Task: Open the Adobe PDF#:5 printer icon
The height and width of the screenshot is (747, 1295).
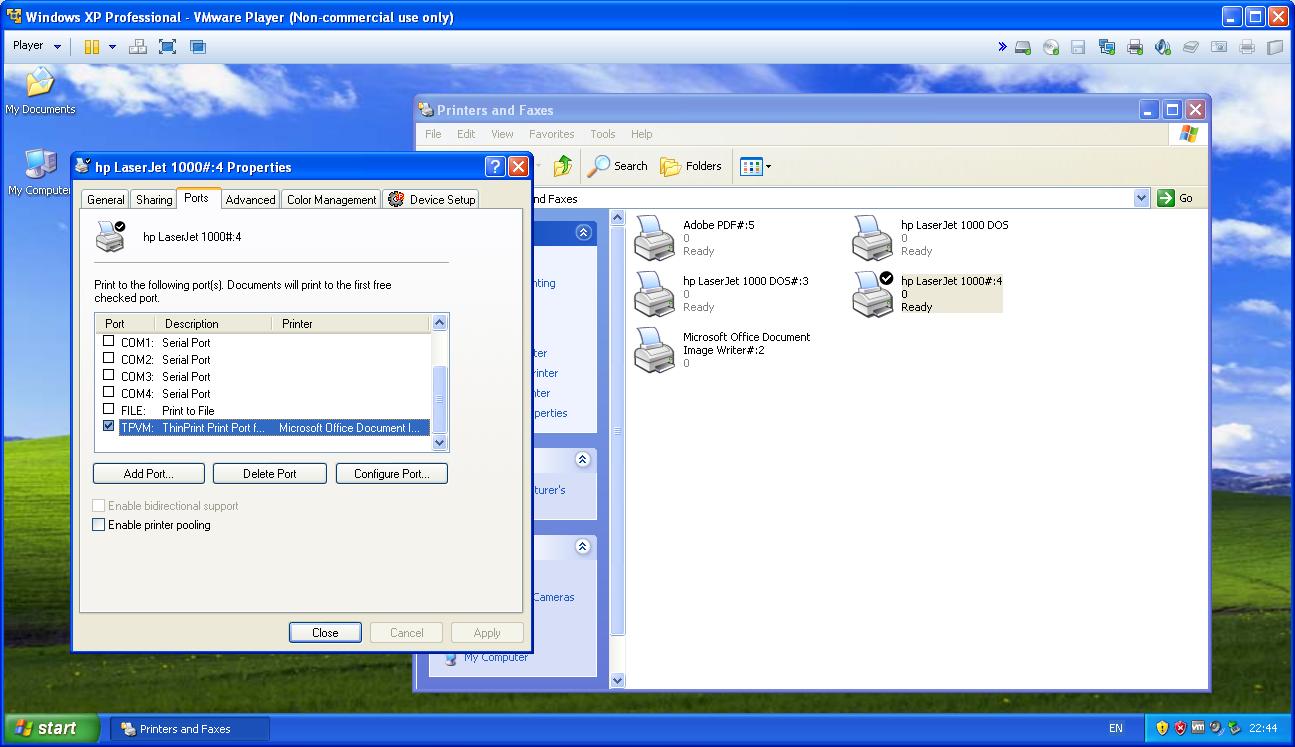Action: pyautogui.click(x=655, y=238)
